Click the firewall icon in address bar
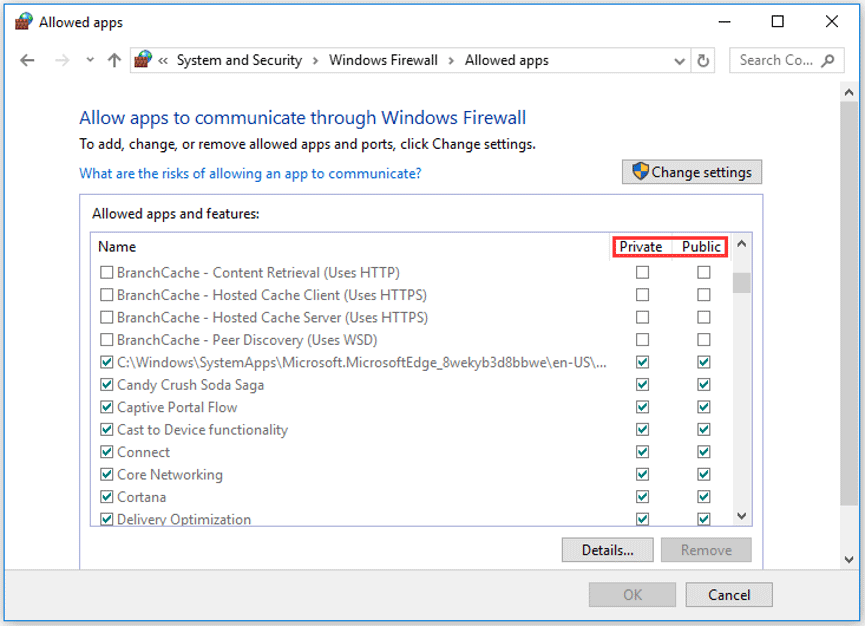 144,60
